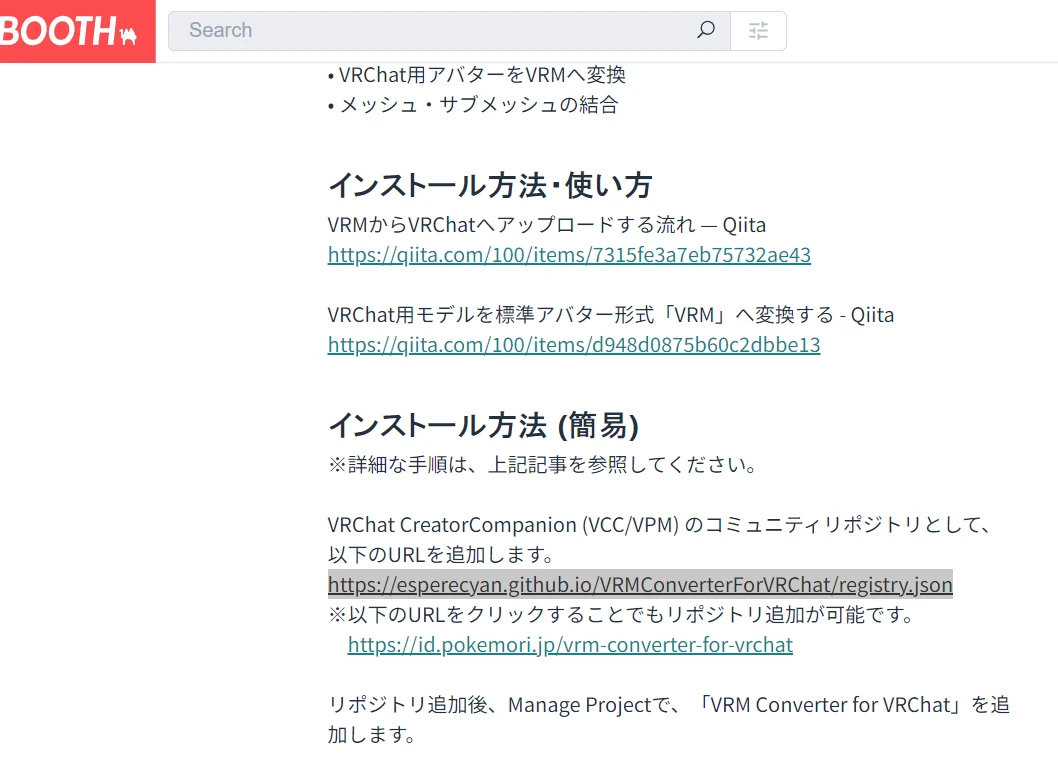The width and height of the screenshot is (1058, 780).
Task: Click text VRChat用モデルを標準アバター形式「VRM」へ変換する - Qiita
Action: click(x=611, y=315)
